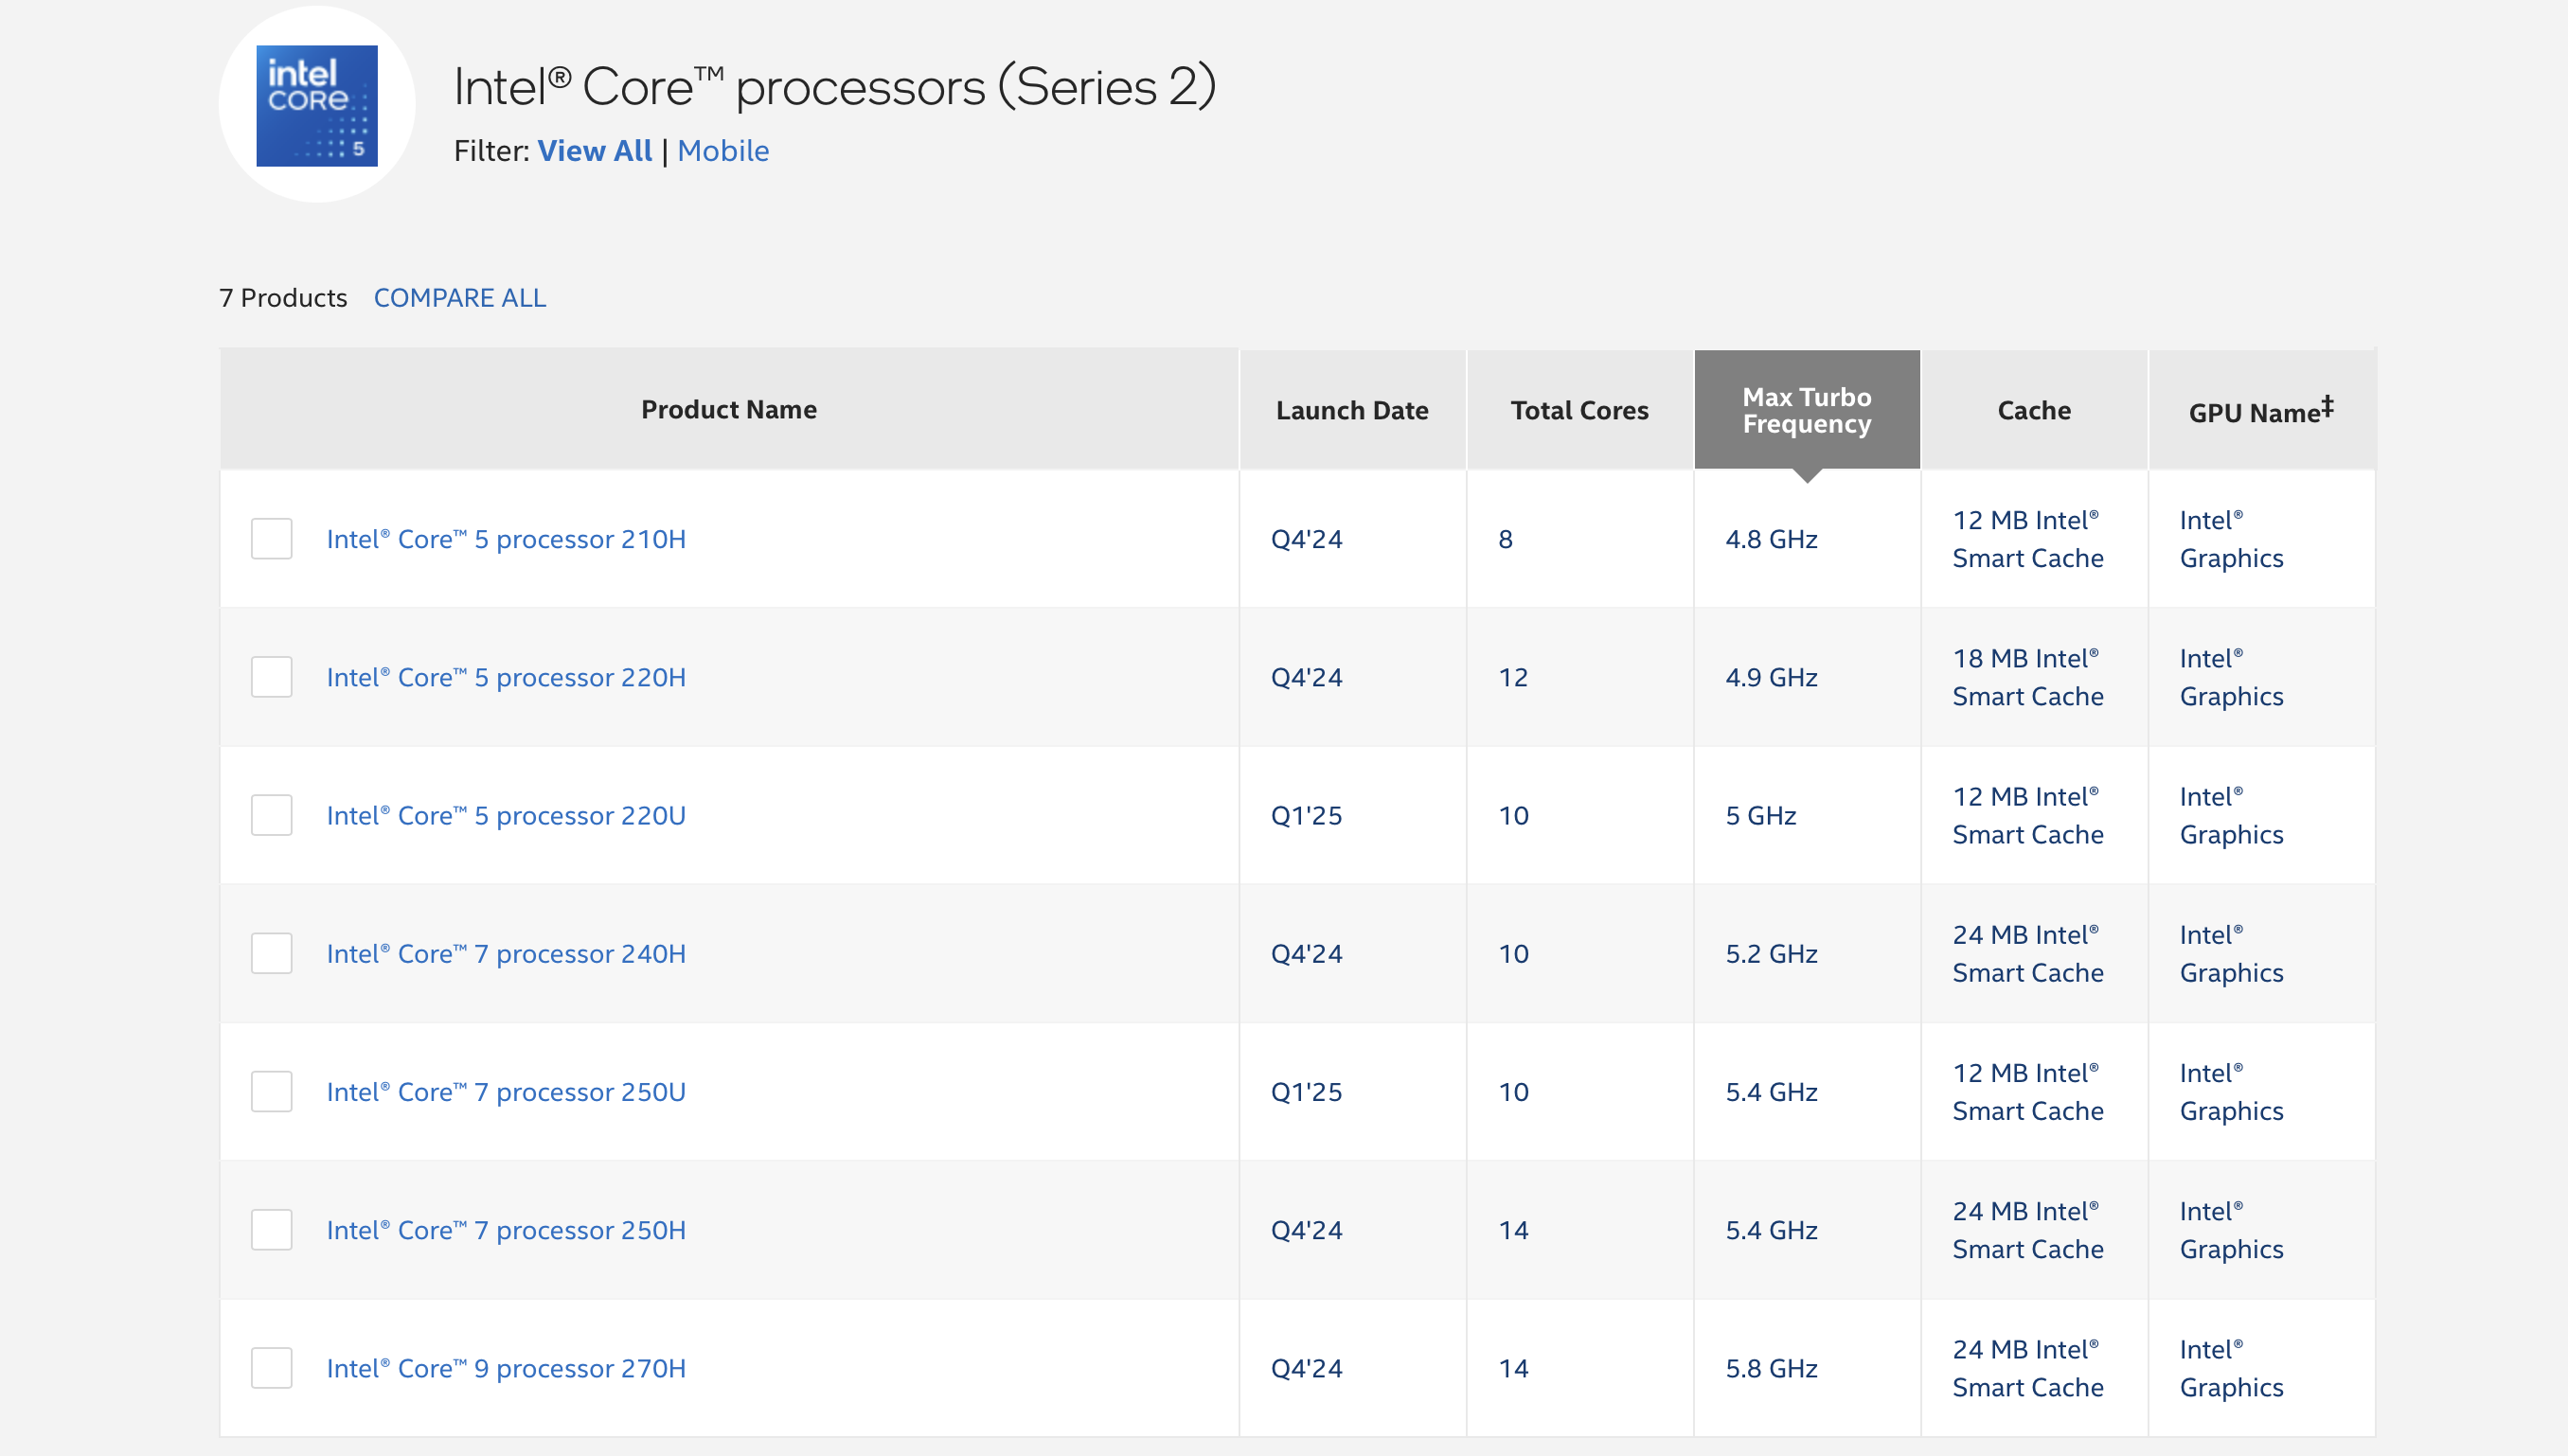Sort products by Total Cores
This screenshot has width=2568, height=1456.
1579,409
